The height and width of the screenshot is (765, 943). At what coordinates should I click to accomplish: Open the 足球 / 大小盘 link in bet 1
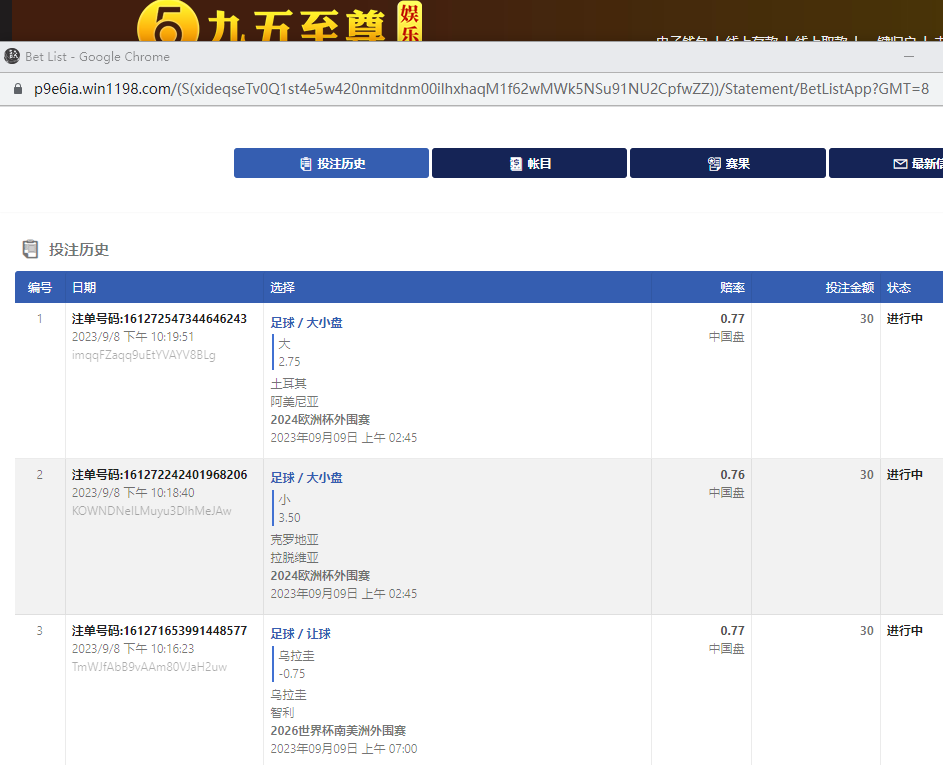coord(306,322)
